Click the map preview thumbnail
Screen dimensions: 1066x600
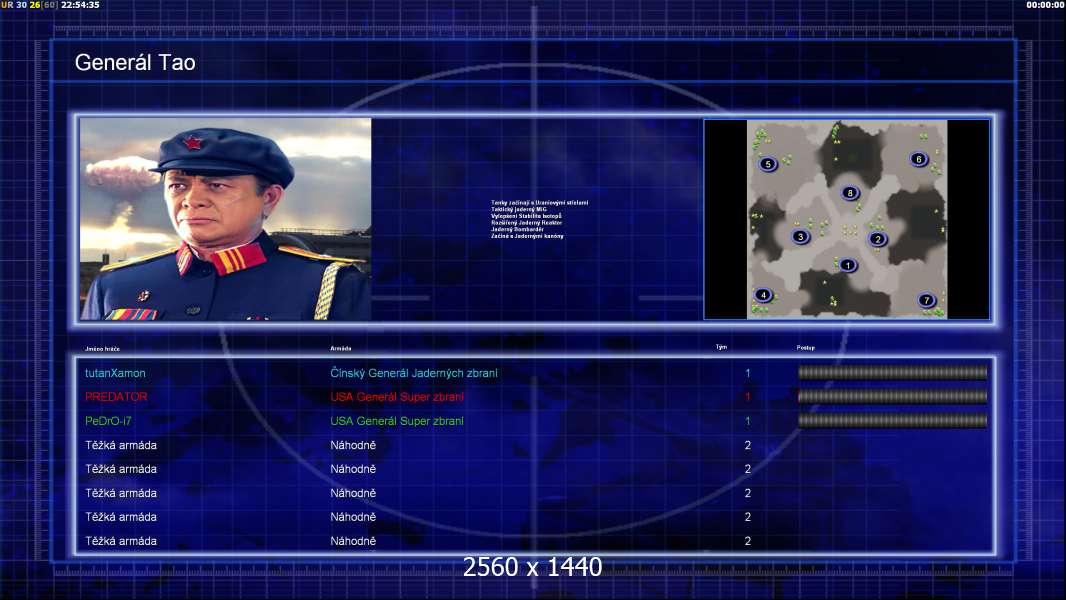click(x=847, y=219)
